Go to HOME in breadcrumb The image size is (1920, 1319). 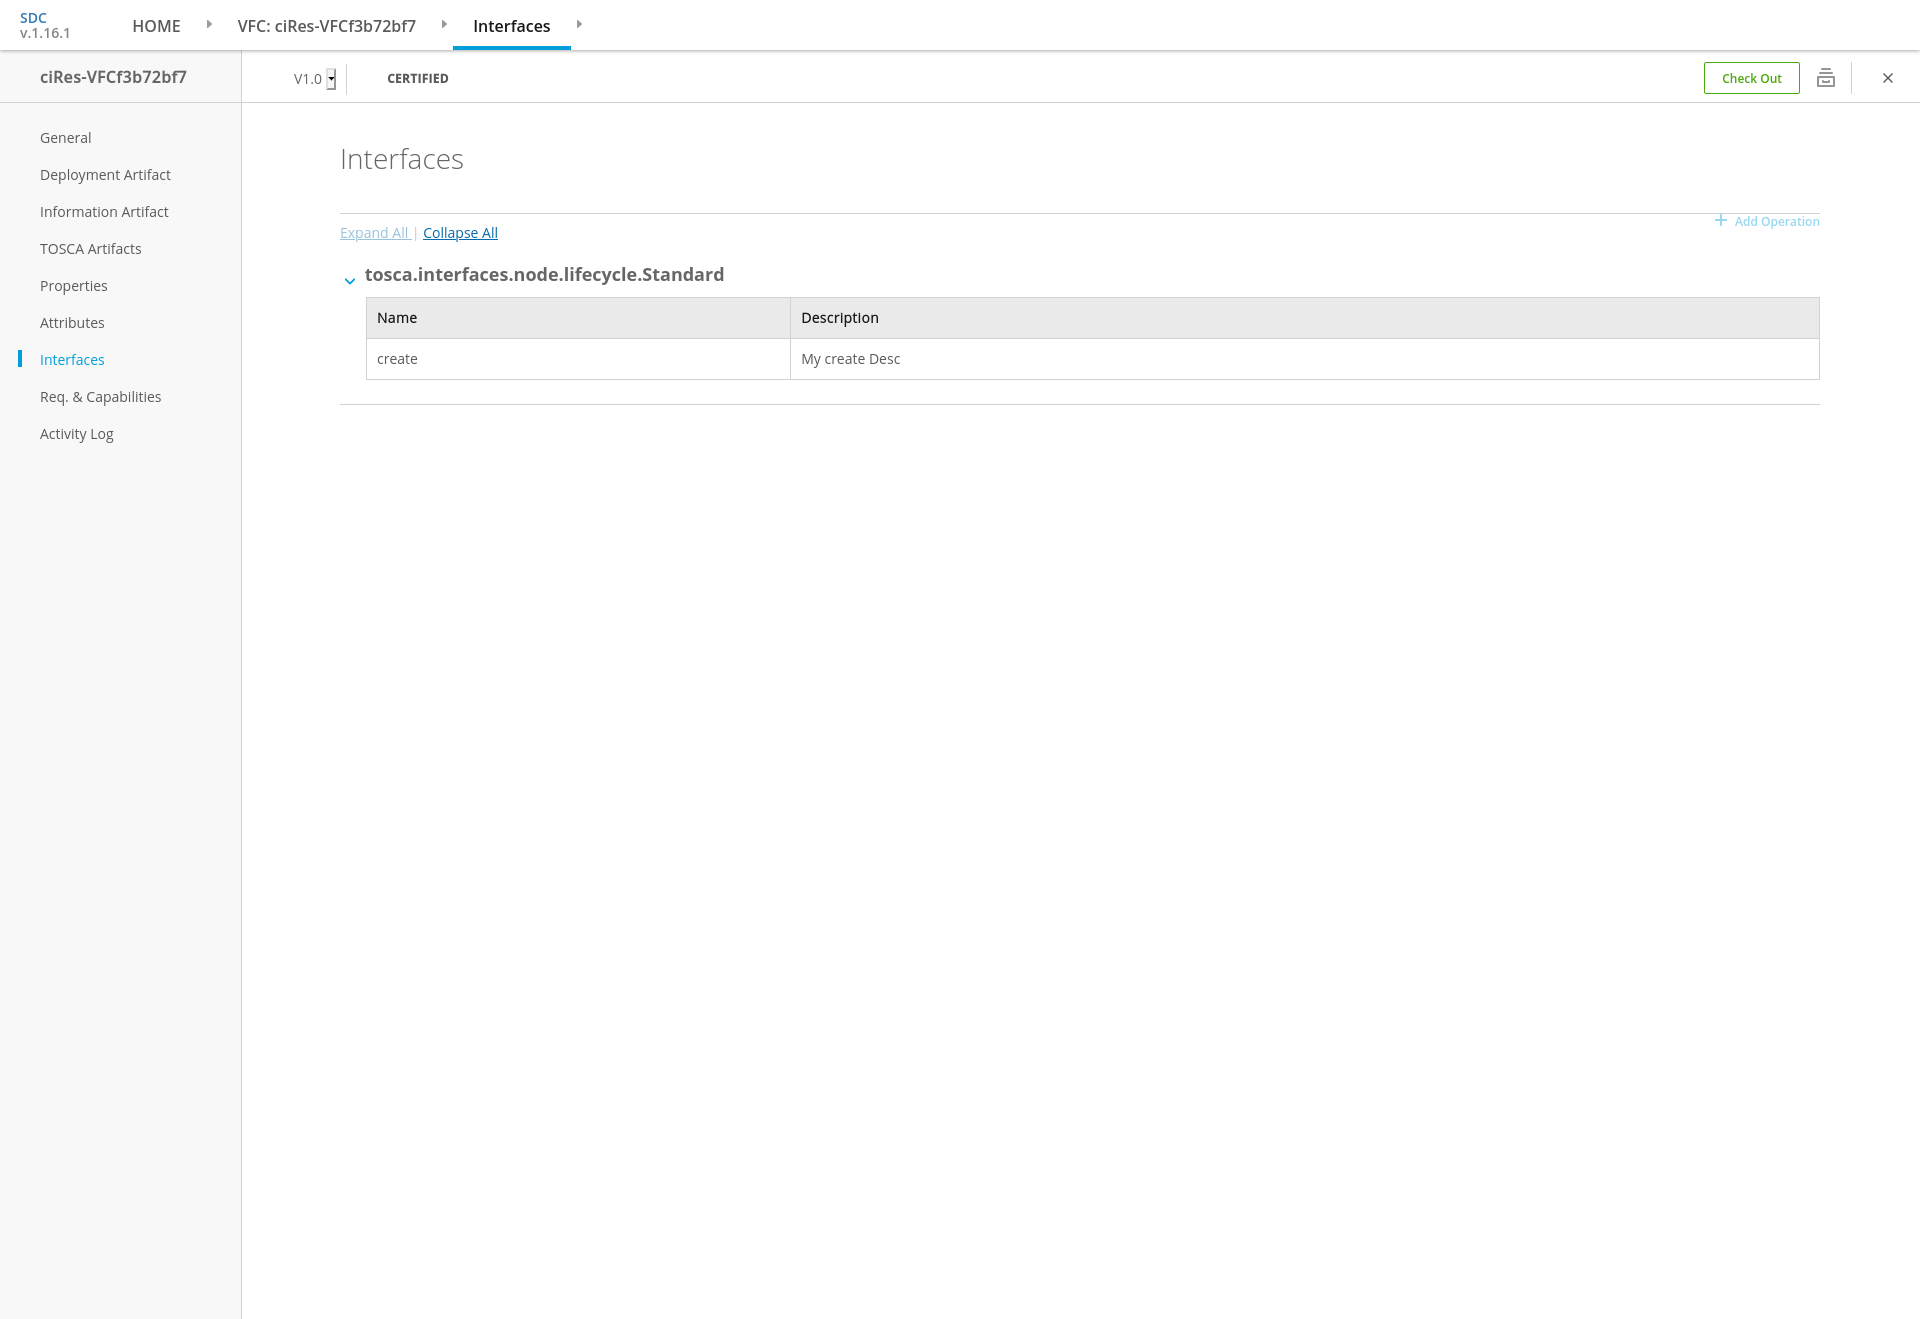tap(156, 26)
